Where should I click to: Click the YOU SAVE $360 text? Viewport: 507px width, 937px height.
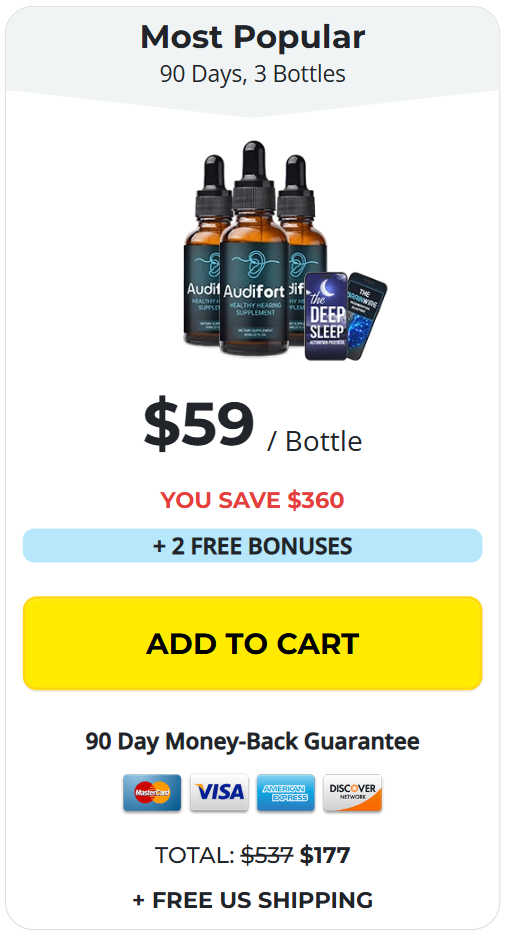pos(252,500)
